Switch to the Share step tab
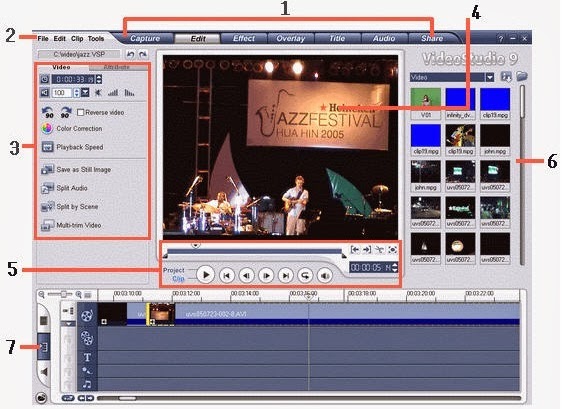This screenshot has height=409, width=562. 432,38
